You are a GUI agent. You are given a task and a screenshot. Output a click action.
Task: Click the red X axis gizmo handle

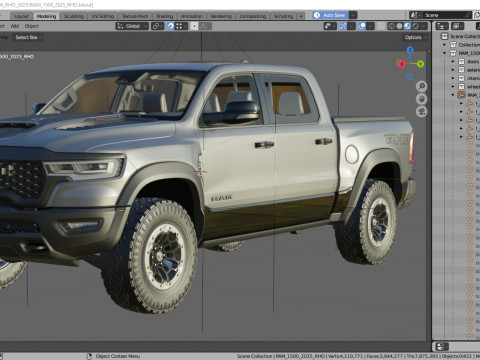coord(402,64)
